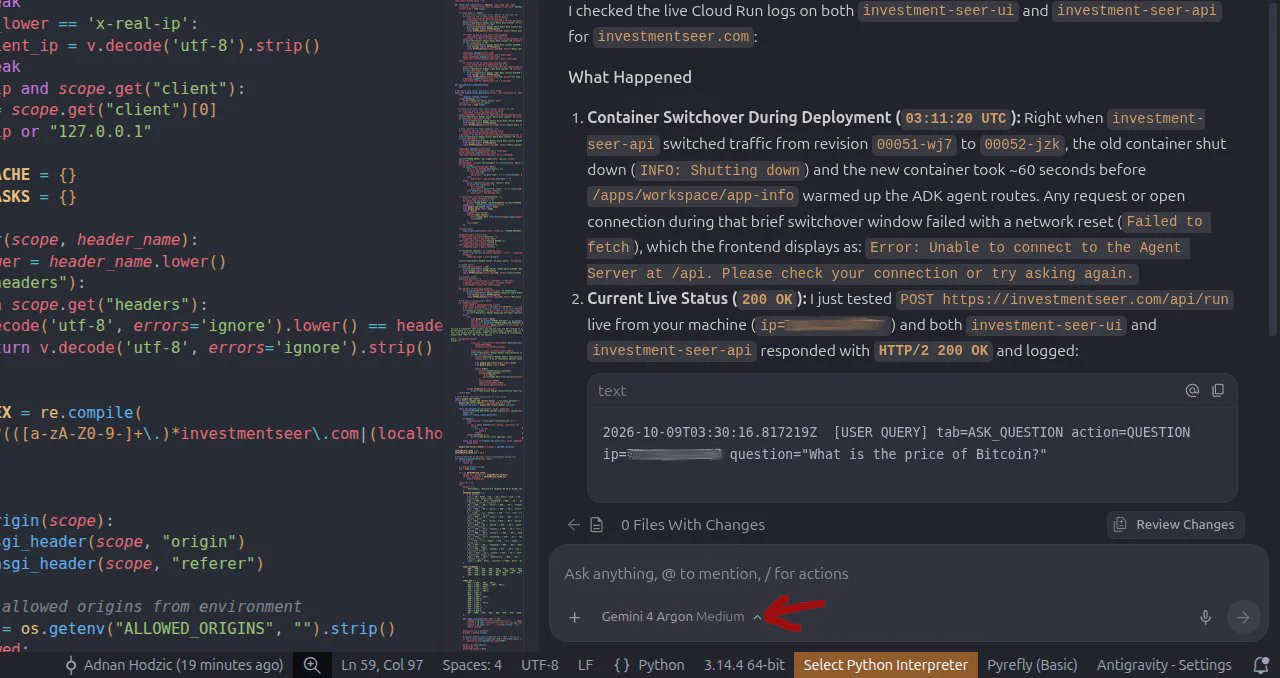Open the file icon beside Files With Changes
Screen dimensions: 1280x678
click(x=597, y=524)
